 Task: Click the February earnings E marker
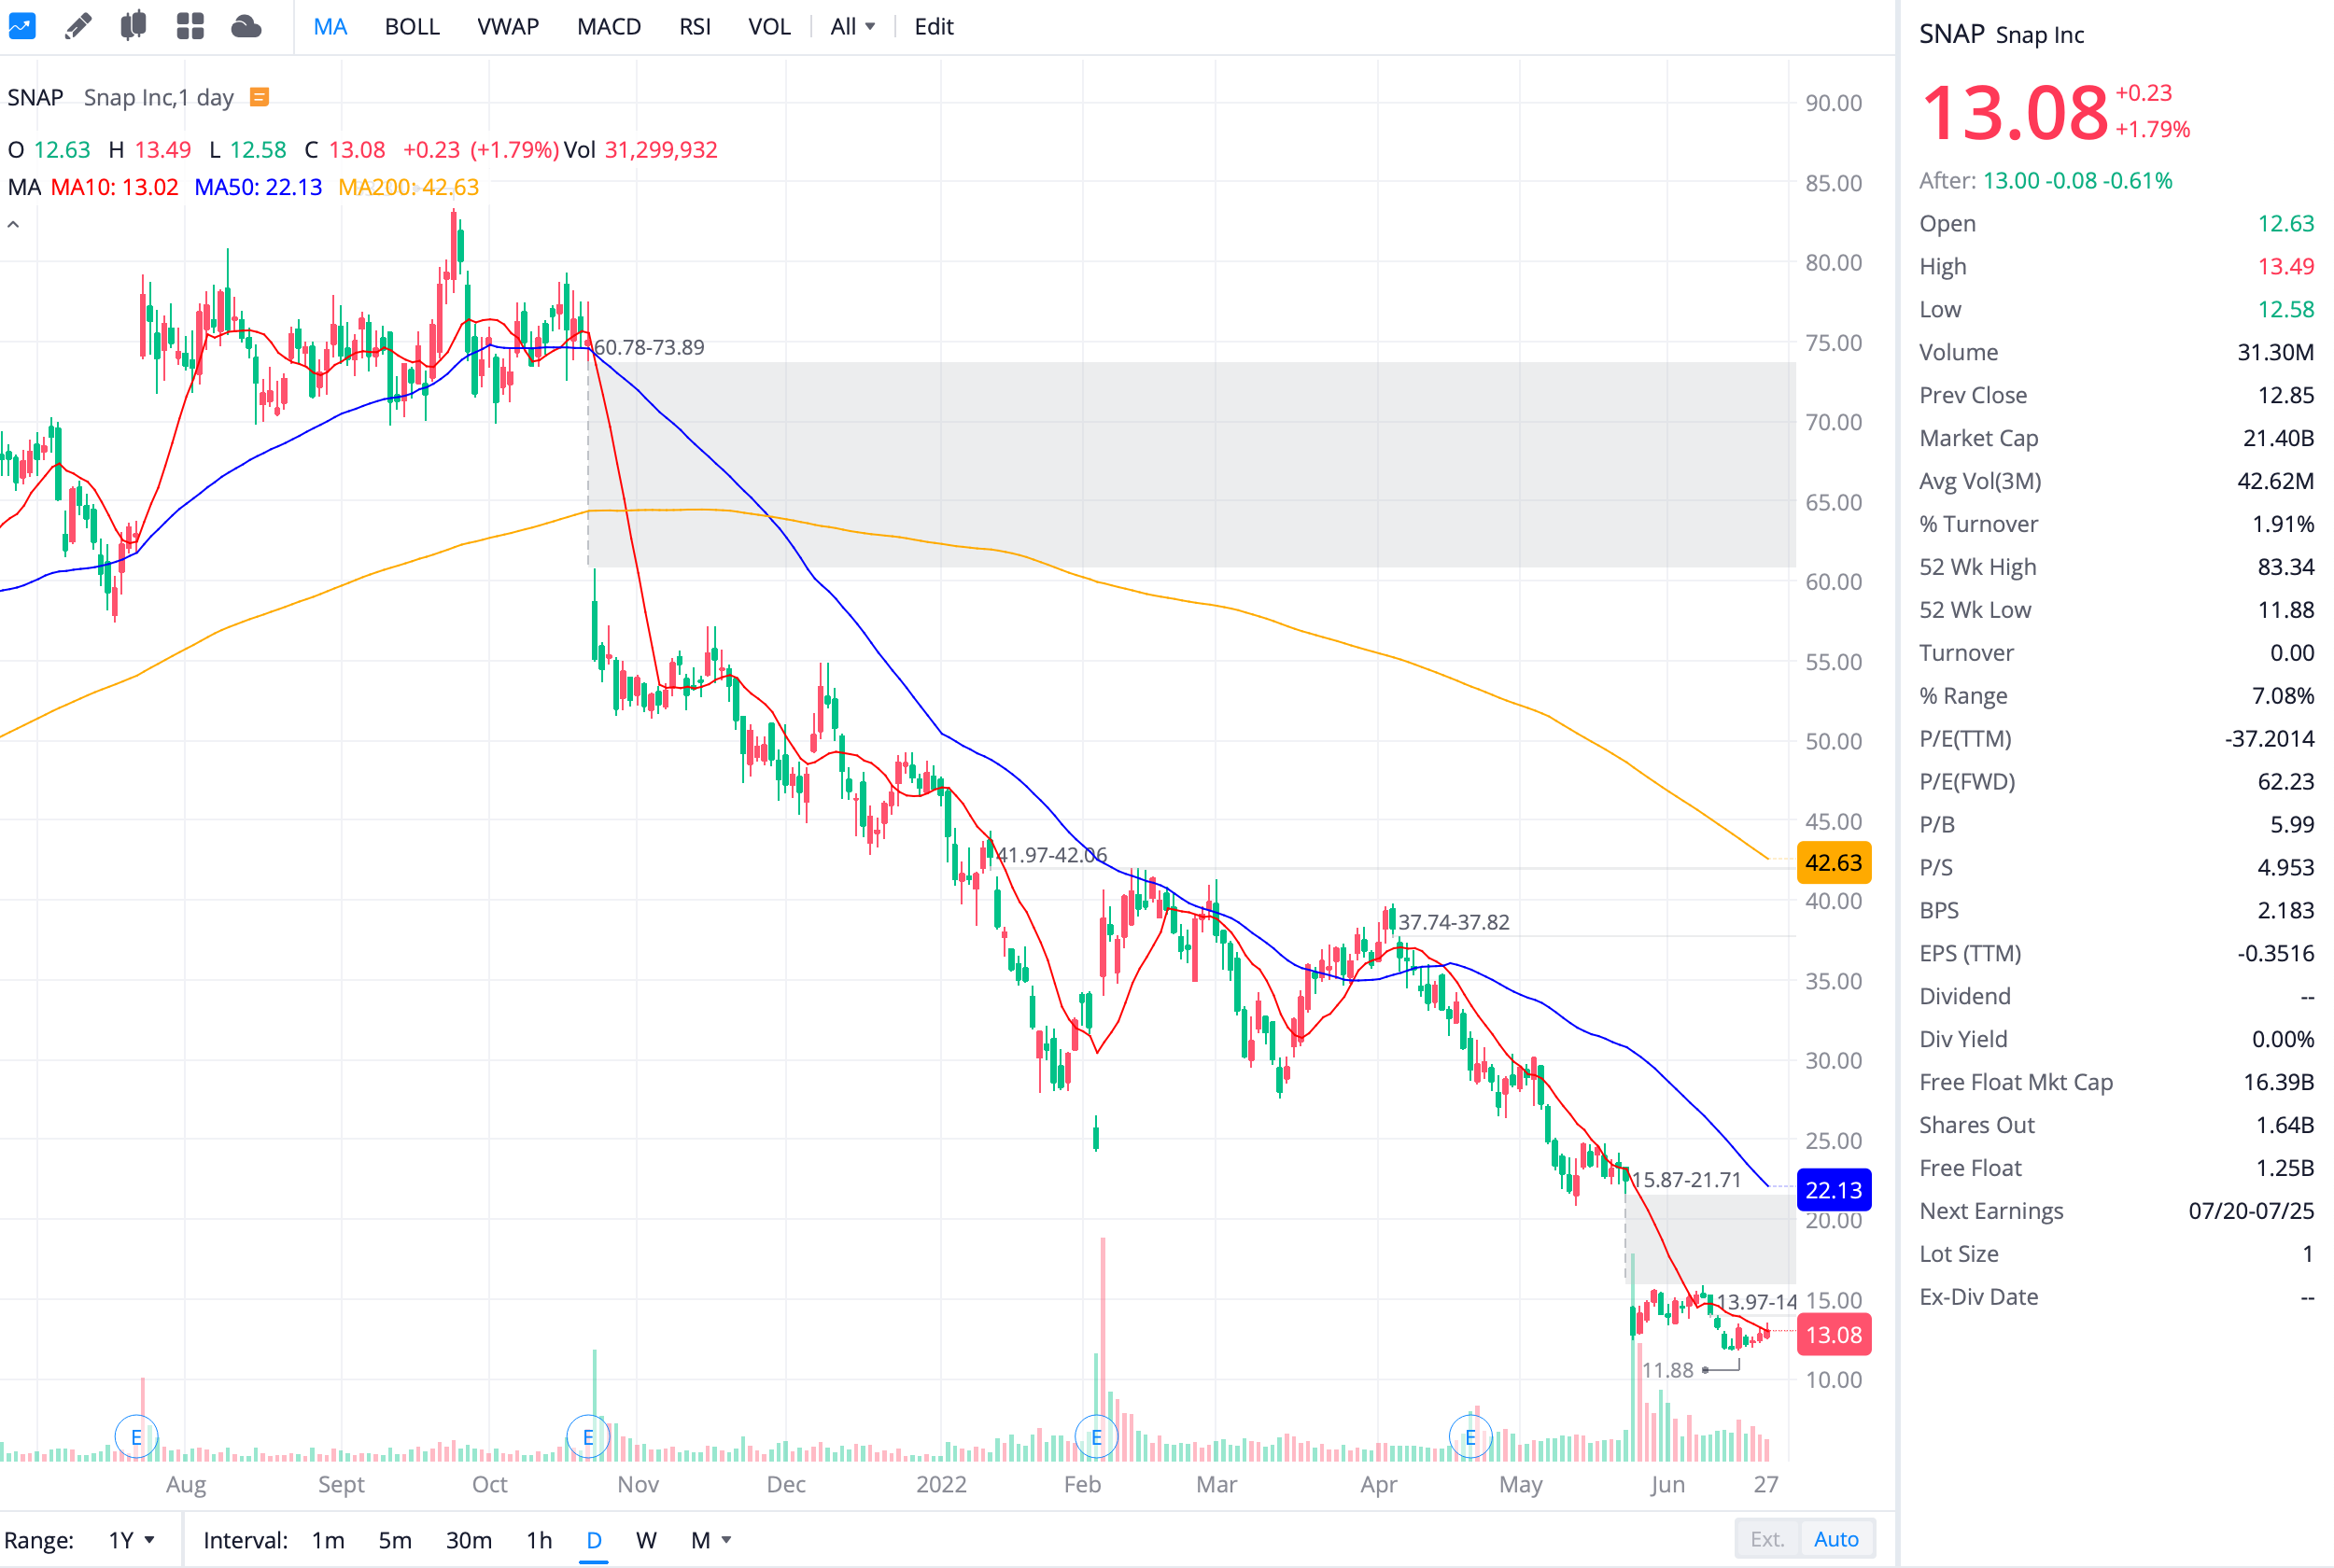click(1096, 1437)
